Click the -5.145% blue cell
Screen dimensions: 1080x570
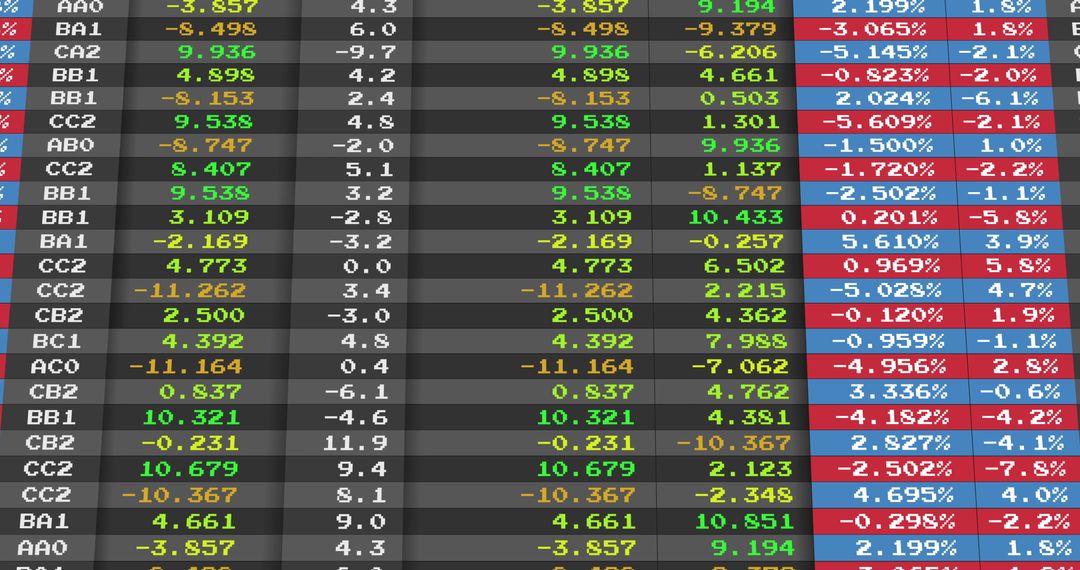pyautogui.click(x=872, y=52)
